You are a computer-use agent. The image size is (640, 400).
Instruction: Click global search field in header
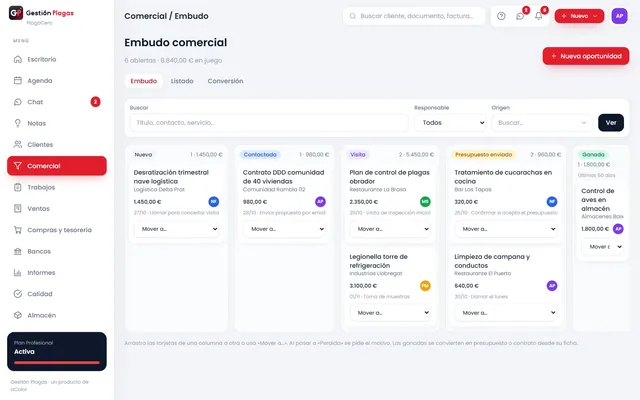coord(414,16)
